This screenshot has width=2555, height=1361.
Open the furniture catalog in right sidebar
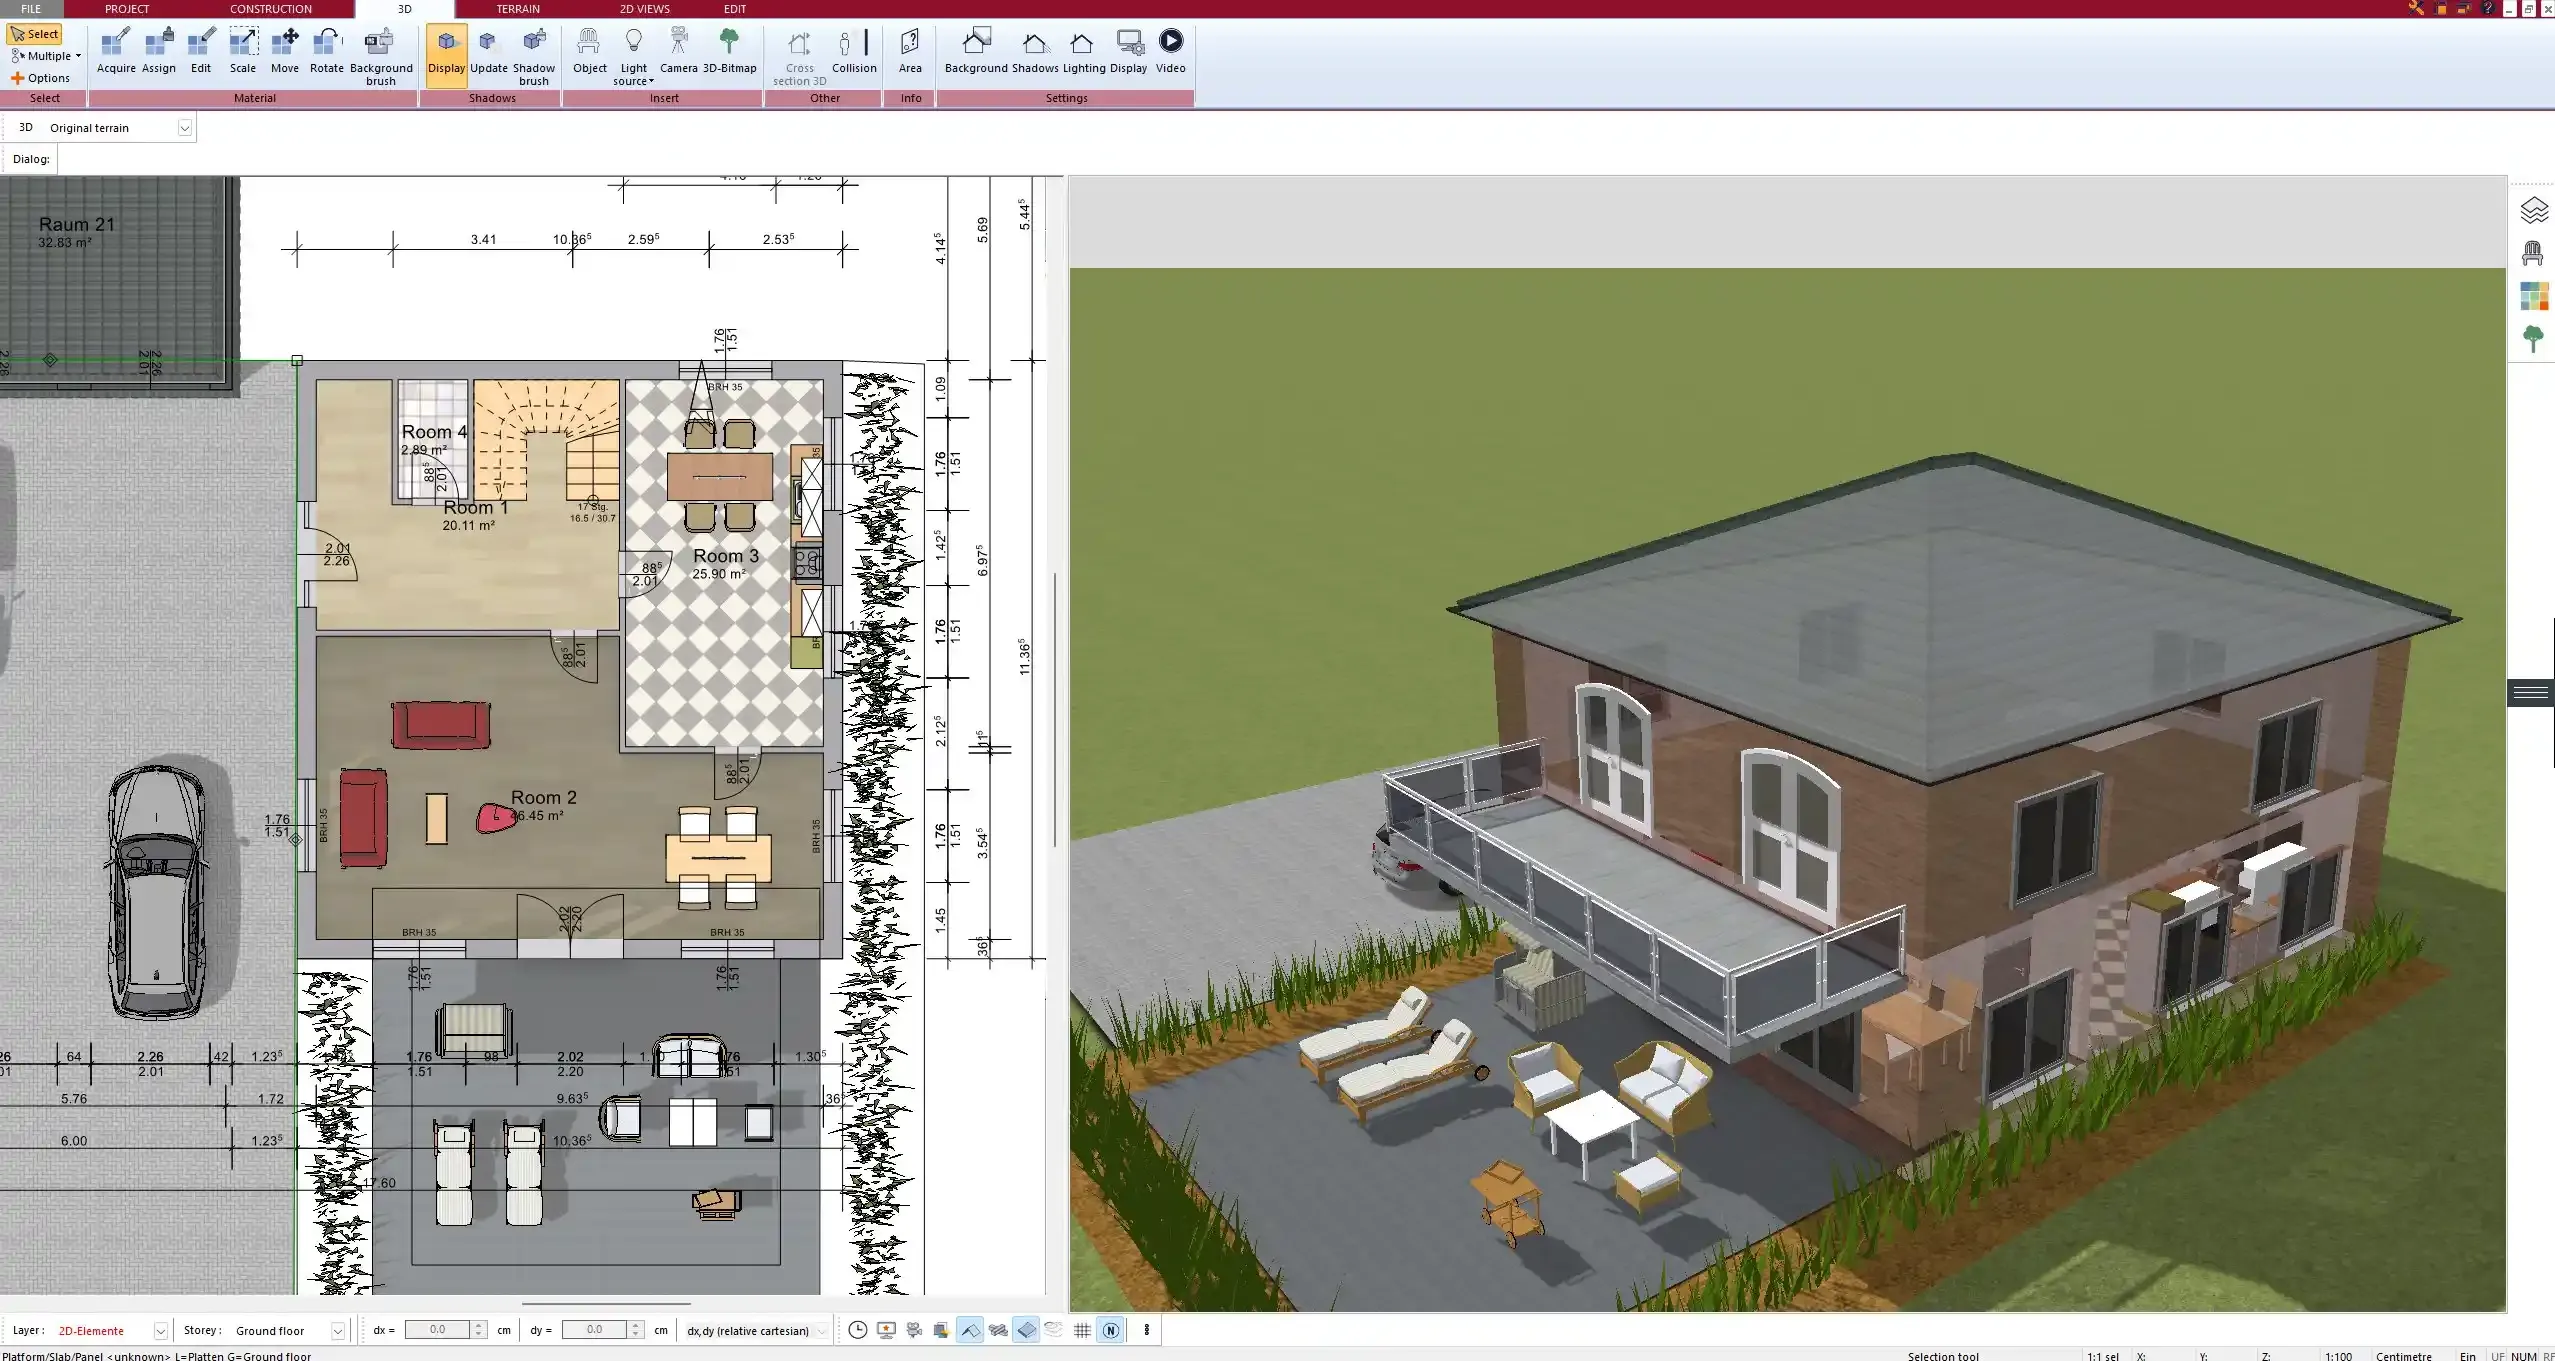(x=2533, y=252)
